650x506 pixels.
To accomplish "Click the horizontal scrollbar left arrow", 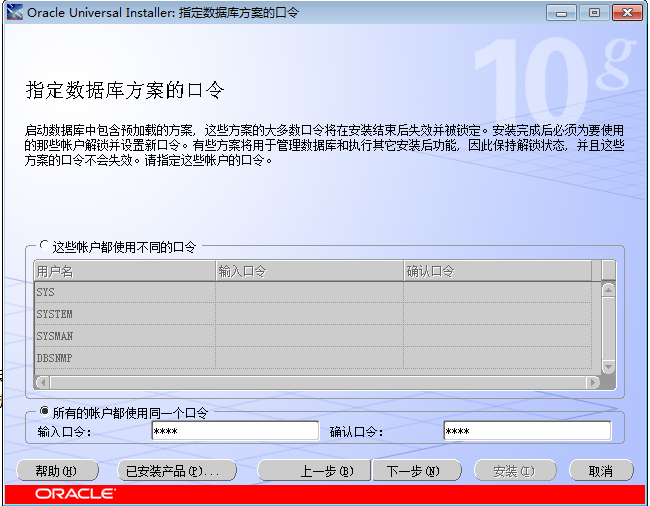I will pos(43,382).
